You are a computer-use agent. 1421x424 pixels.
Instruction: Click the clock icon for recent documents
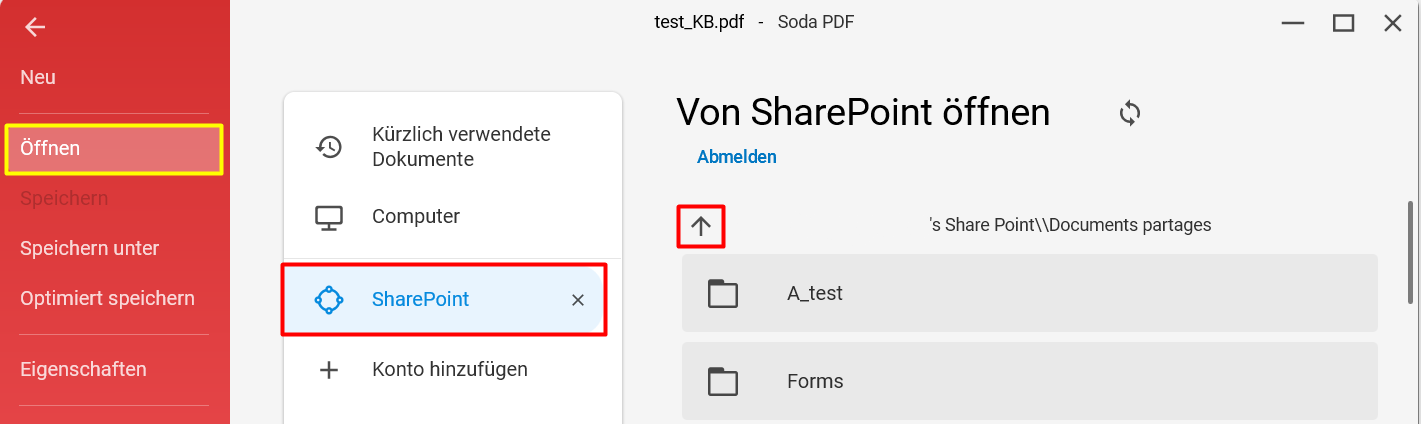[x=329, y=147]
